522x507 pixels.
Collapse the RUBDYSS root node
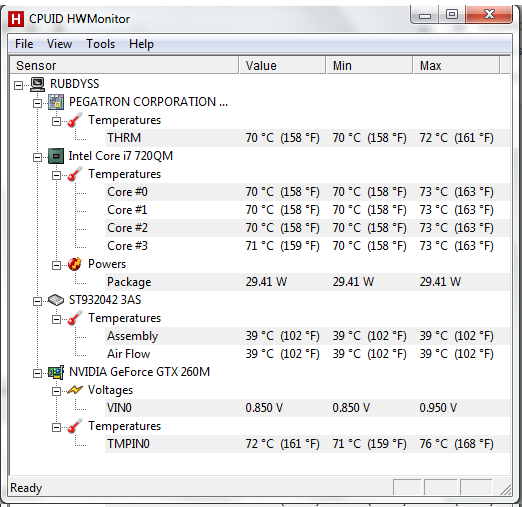coord(19,85)
